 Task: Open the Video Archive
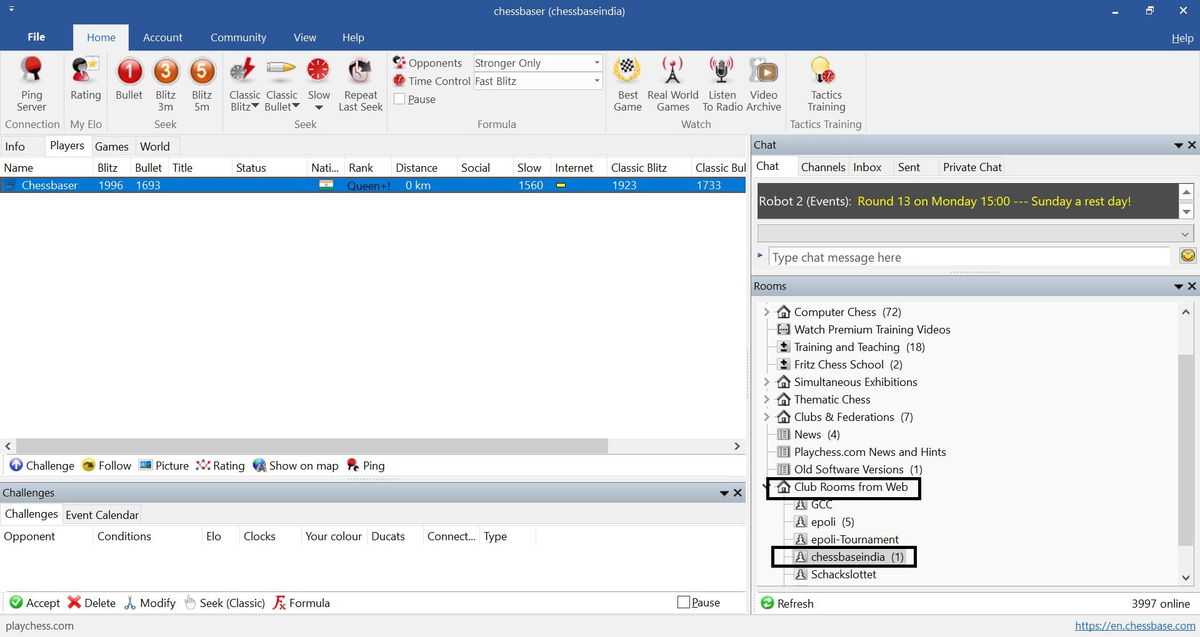click(x=763, y=73)
